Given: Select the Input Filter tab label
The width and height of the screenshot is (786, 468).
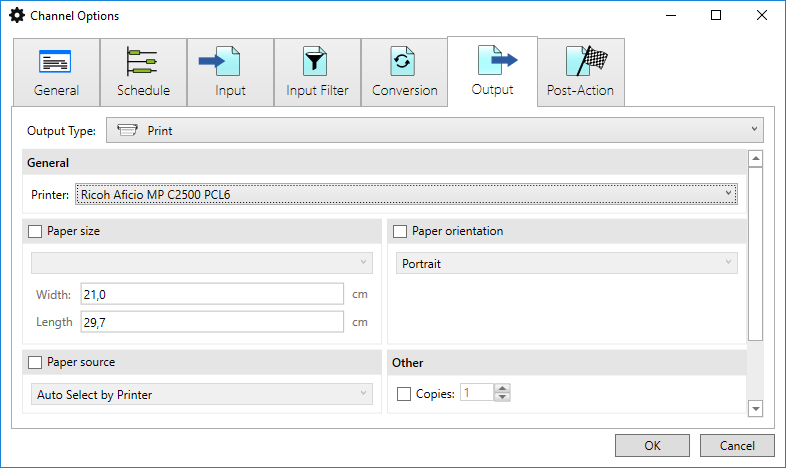Looking at the screenshot, I should (x=317, y=90).
